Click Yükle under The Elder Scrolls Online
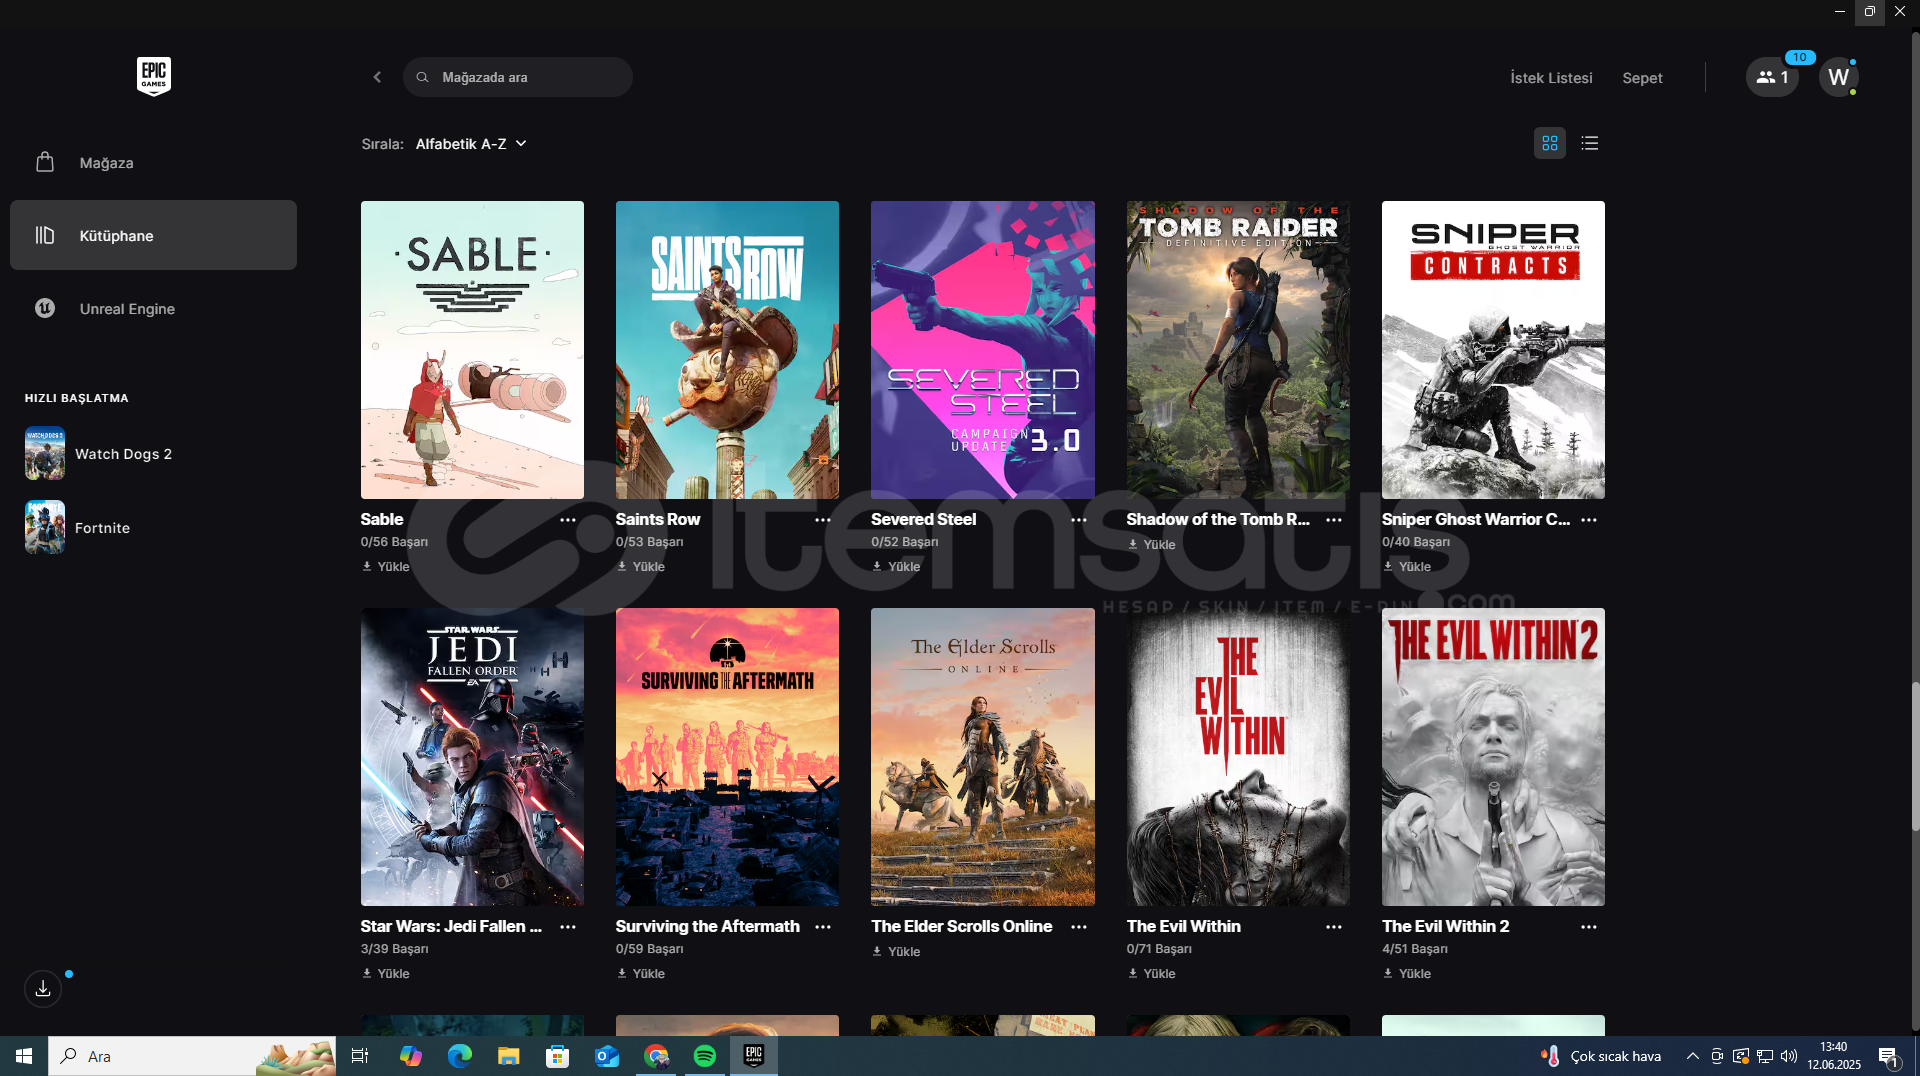Screen dimensions: 1920x1076 [x=896, y=951]
